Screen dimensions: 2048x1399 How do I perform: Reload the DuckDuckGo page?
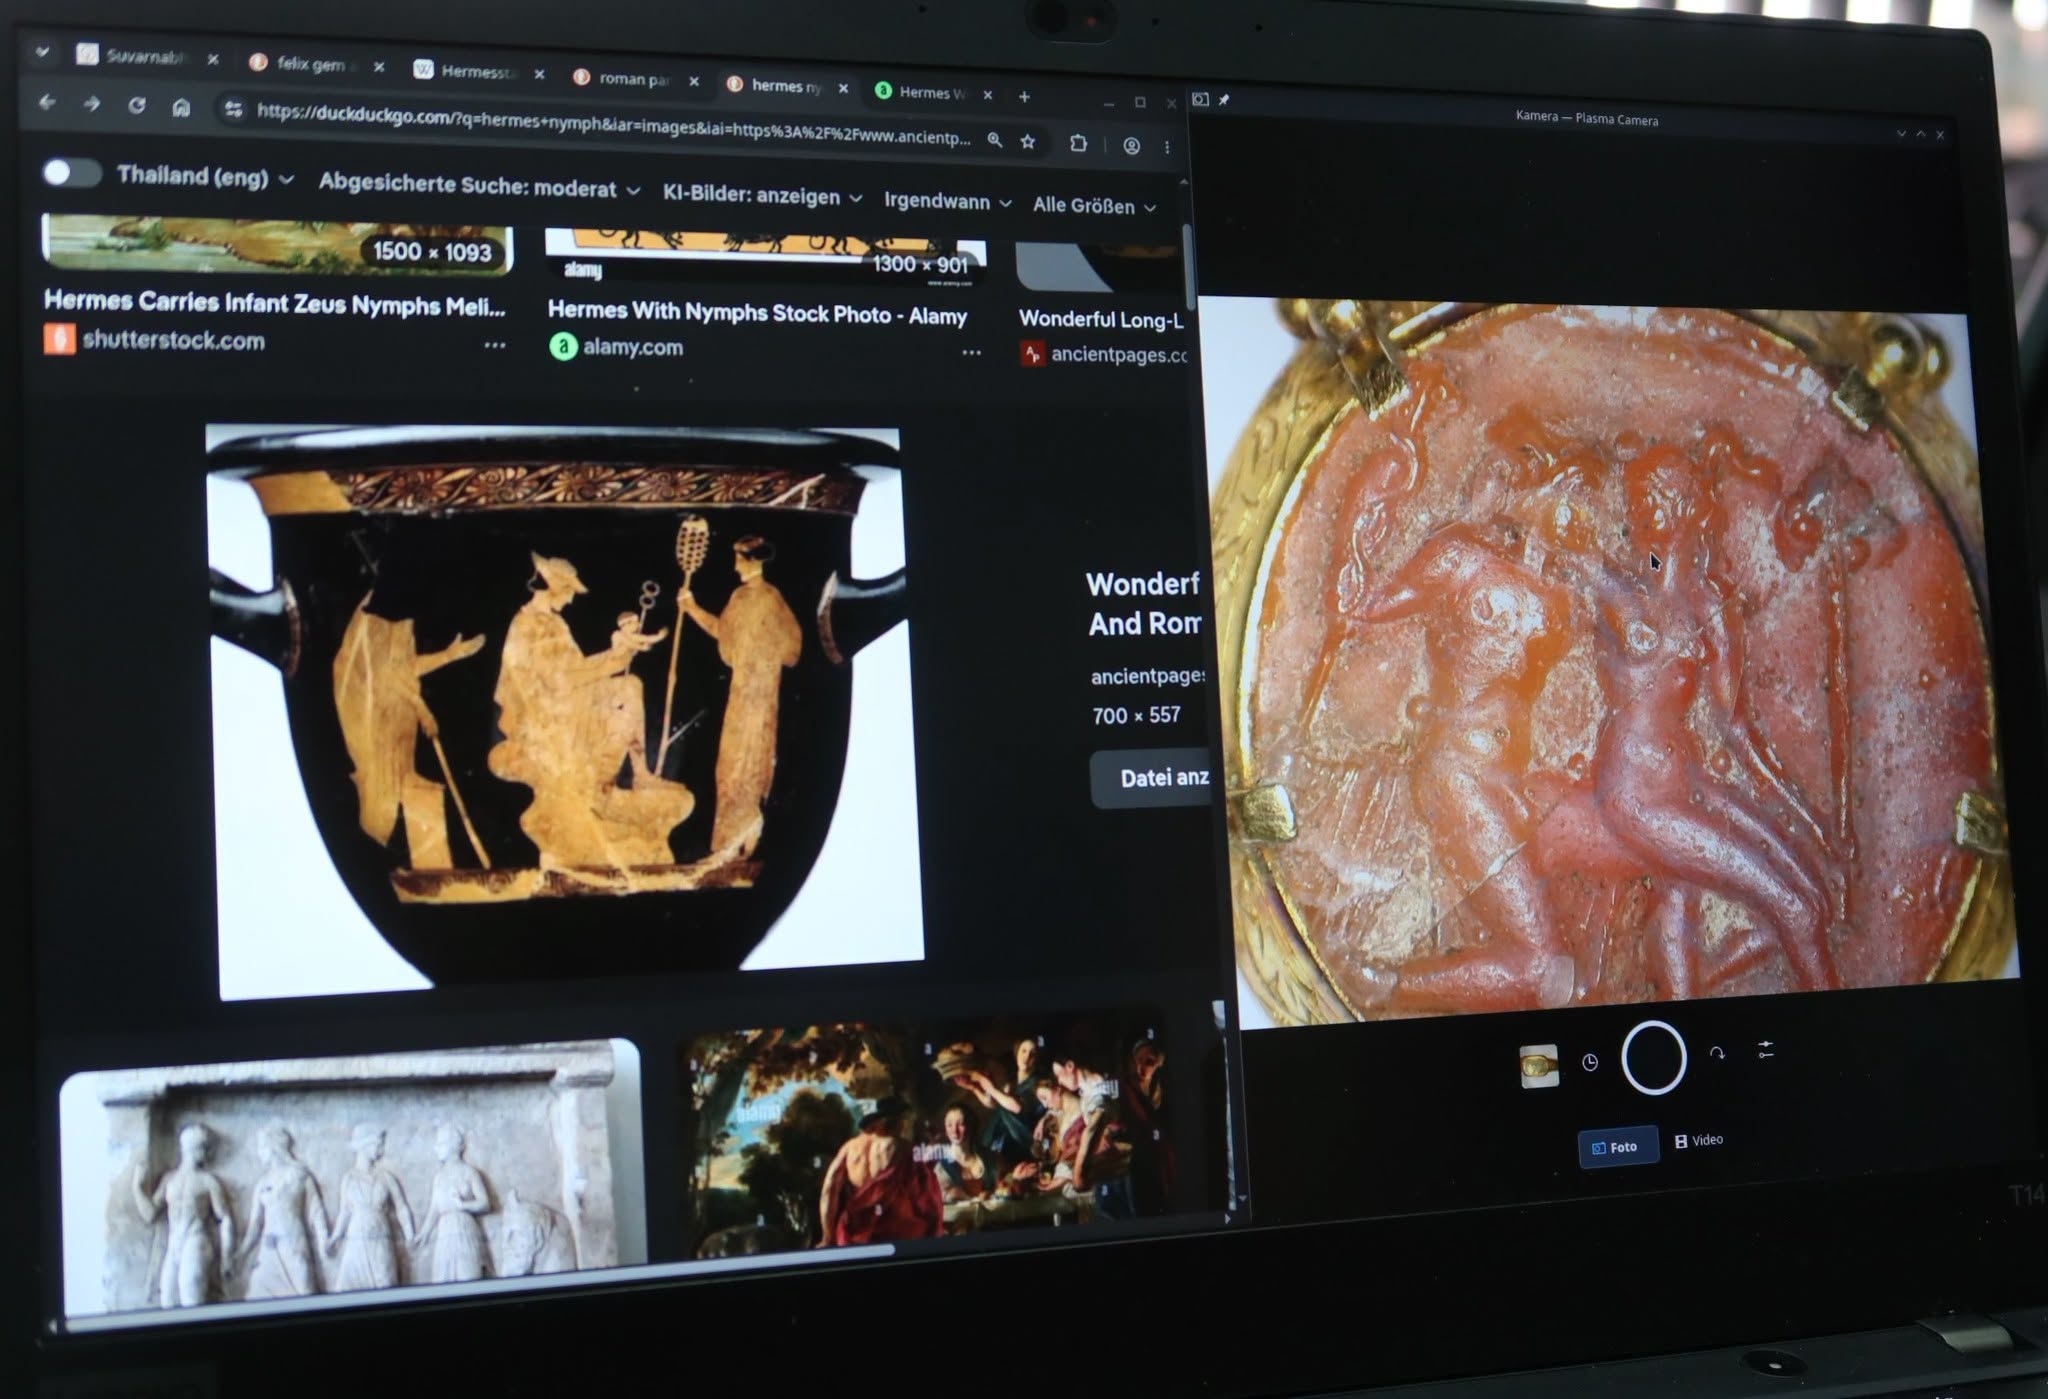pos(137,105)
